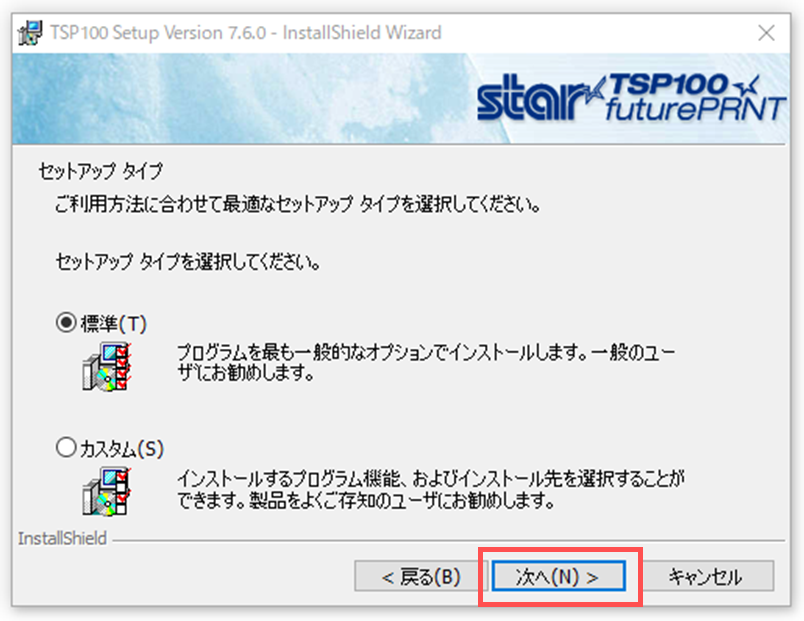804x621 pixels.
Task: Click the セットアップ タイプ heading
Action: (101, 171)
